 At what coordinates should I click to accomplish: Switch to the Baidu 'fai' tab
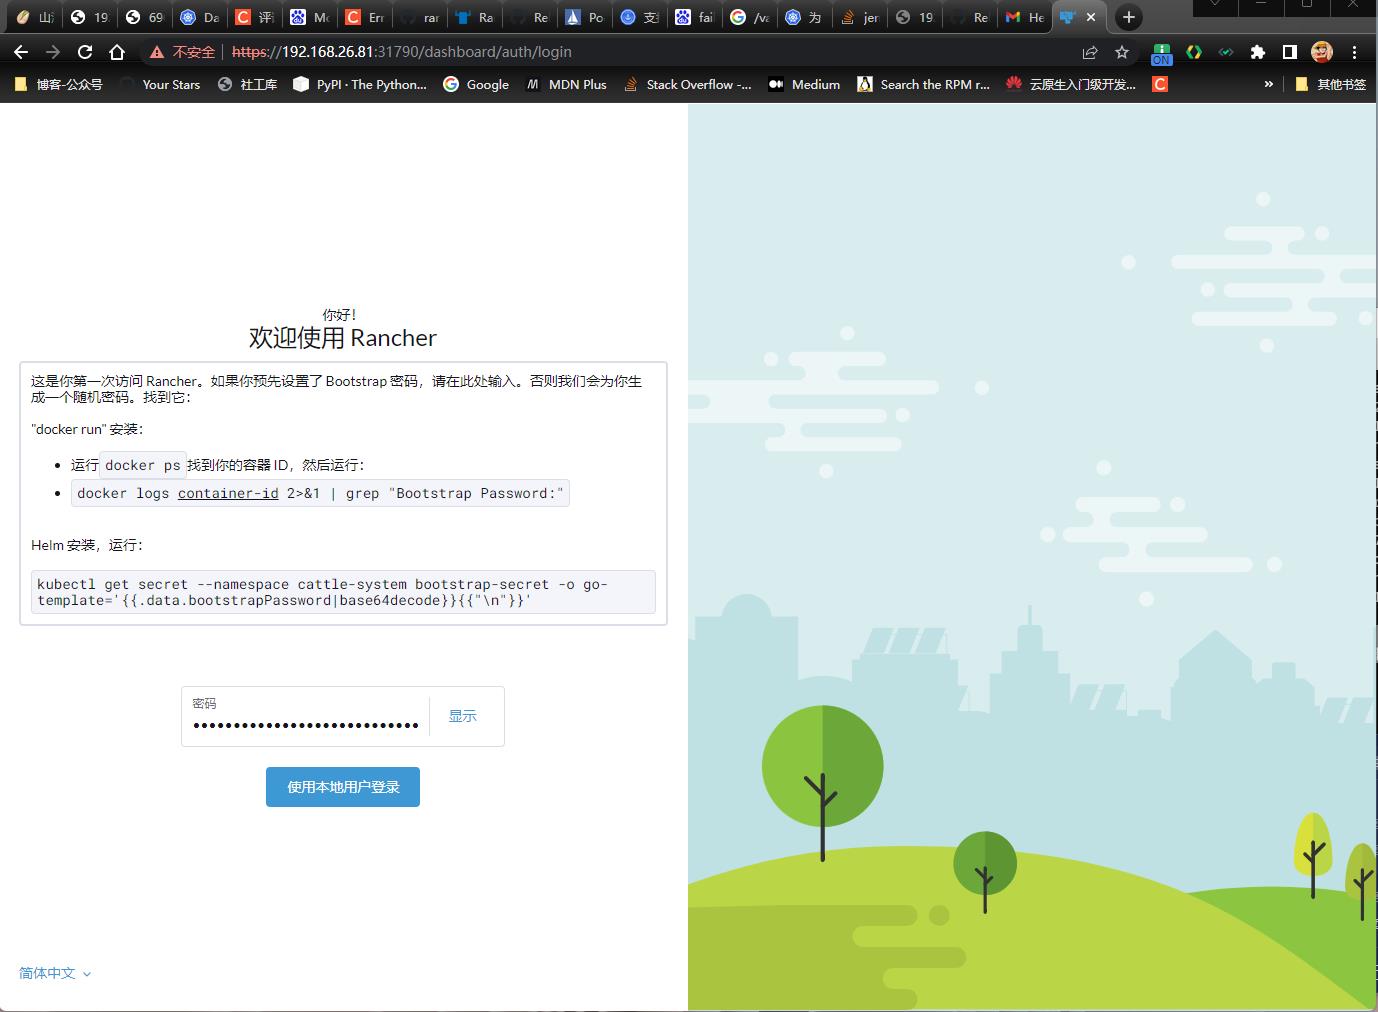[695, 17]
